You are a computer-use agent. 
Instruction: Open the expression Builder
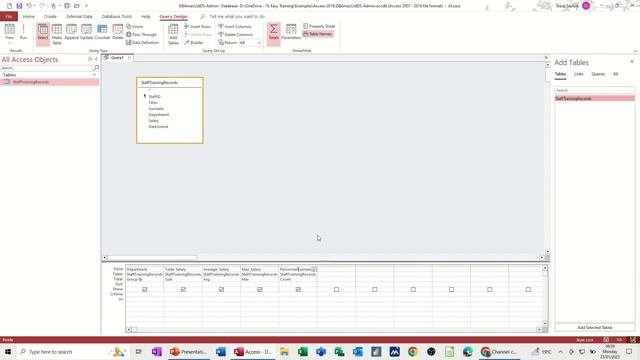[x=194, y=42]
